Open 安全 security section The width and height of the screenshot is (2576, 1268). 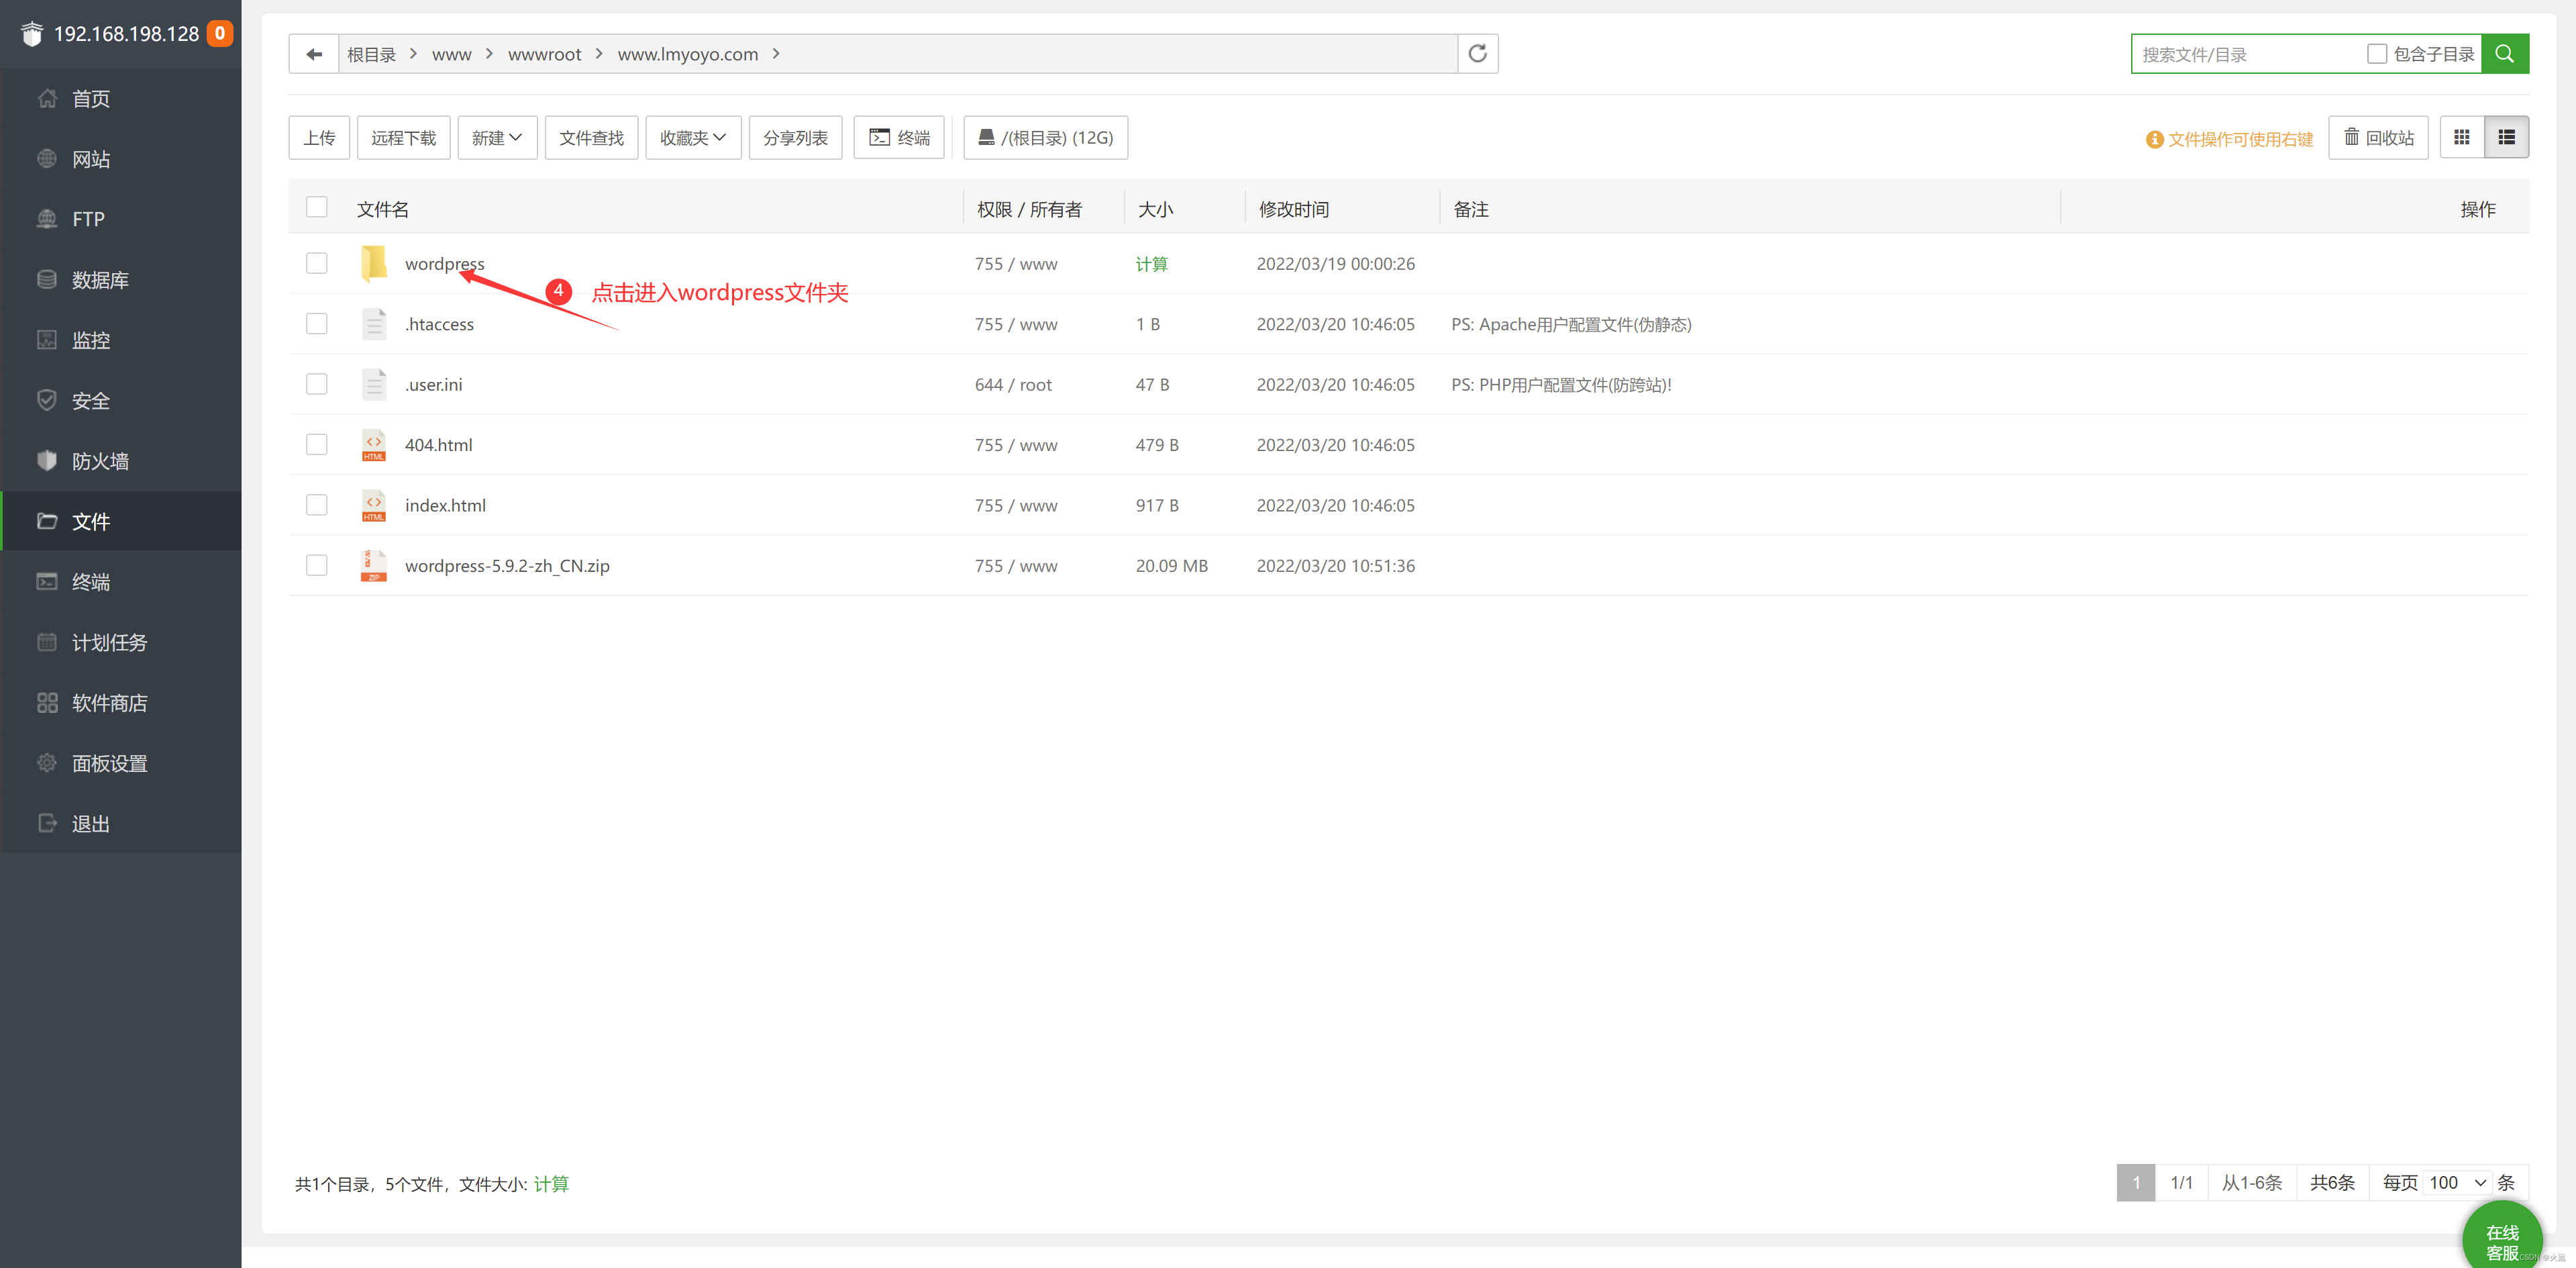click(x=121, y=400)
